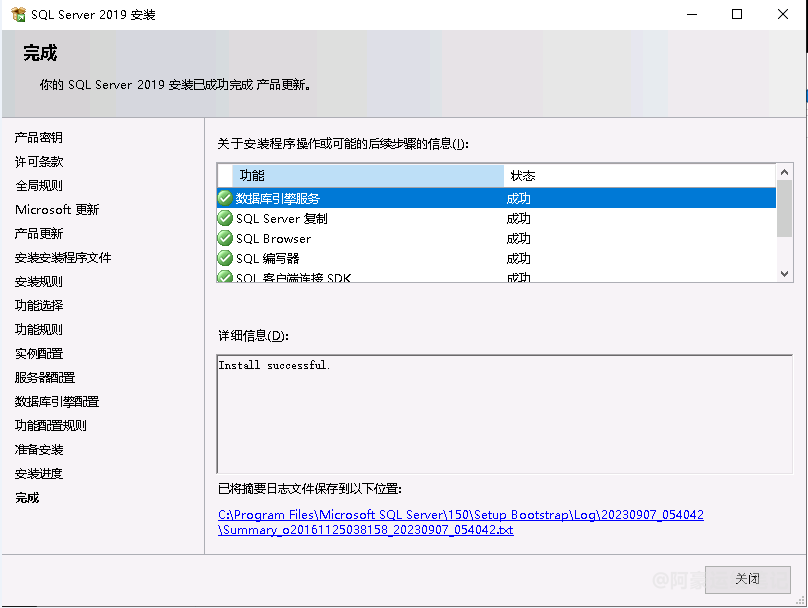This screenshot has height=608, width=808.
Task: Click the 功能规则 step
Action: pyautogui.click(x=39, y=330)
